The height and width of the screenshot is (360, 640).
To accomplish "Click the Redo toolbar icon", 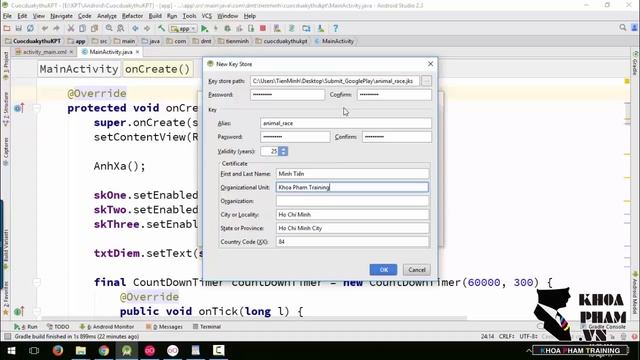I will tap(56, 28).
